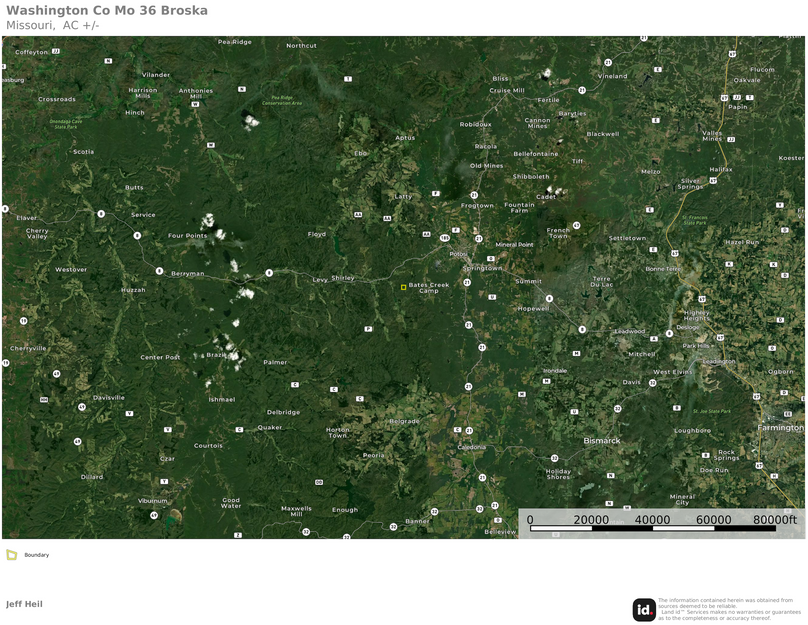Screen dimensions: 808x625
Task: Click the Land id logo
Action: pyautogui.click(x=644, y=609)
